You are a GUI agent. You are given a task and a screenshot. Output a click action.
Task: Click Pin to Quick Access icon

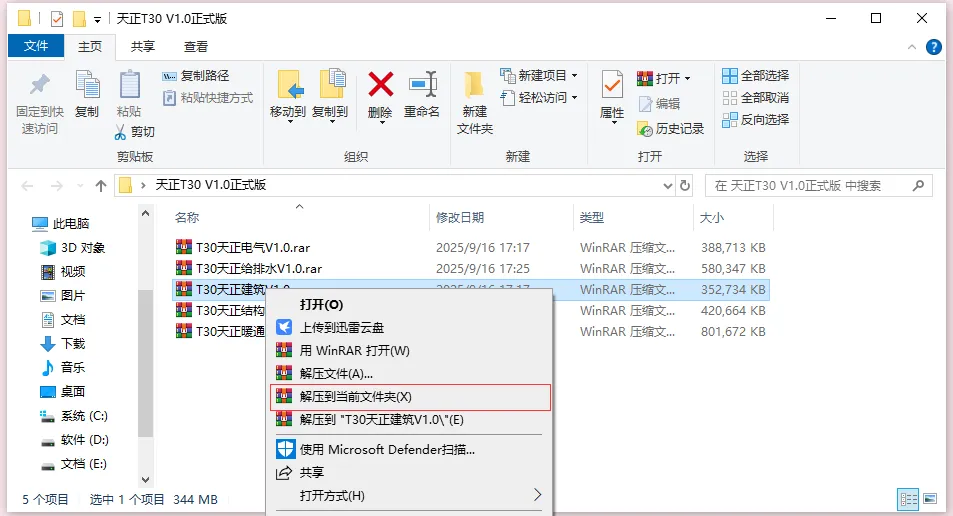(40, 85)
